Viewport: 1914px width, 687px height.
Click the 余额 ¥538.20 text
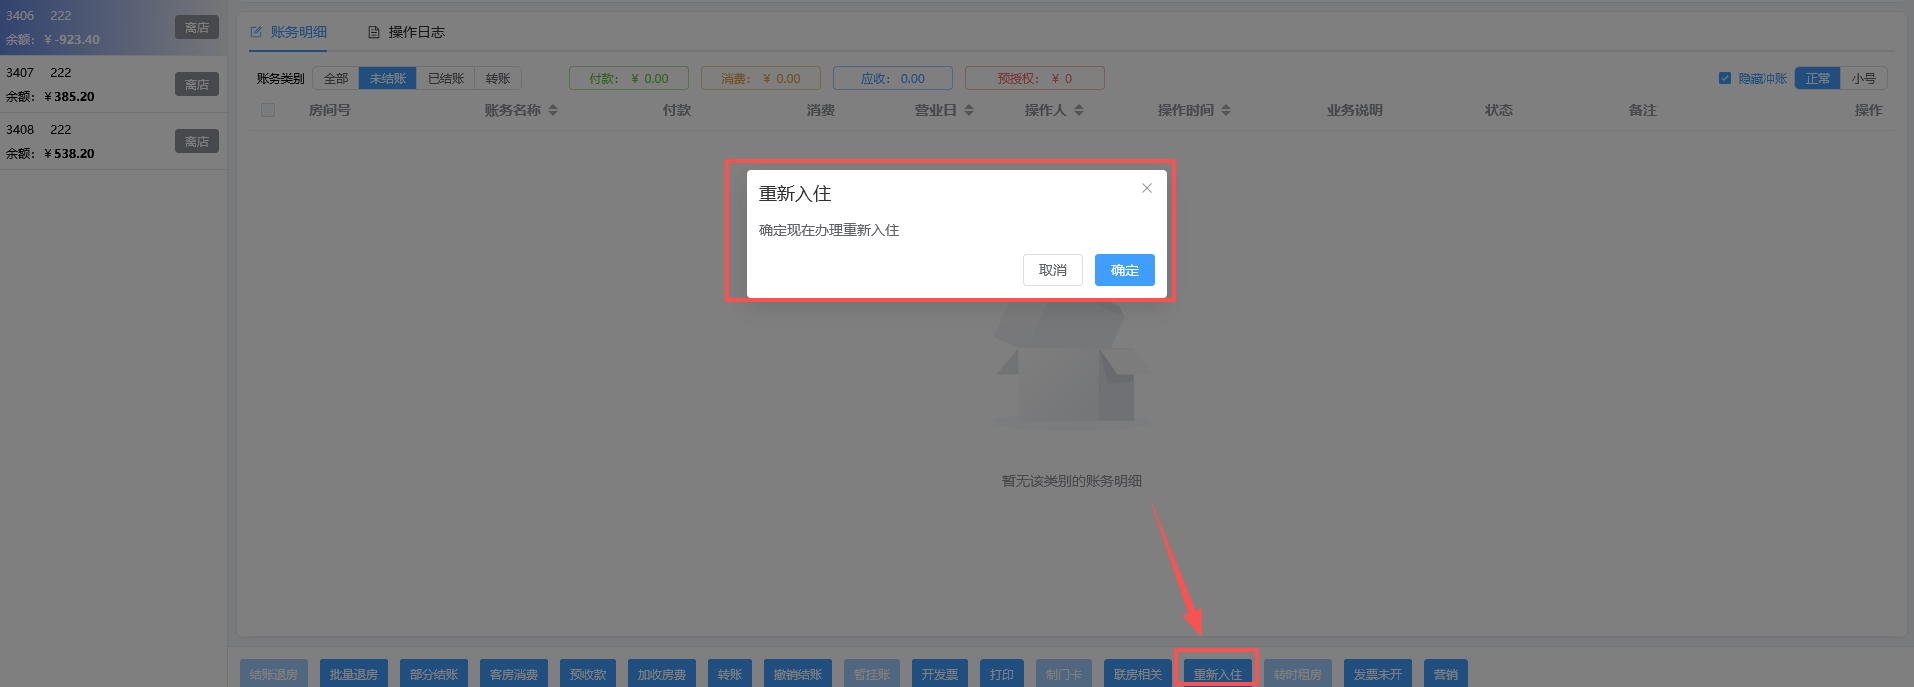(50, 154)
